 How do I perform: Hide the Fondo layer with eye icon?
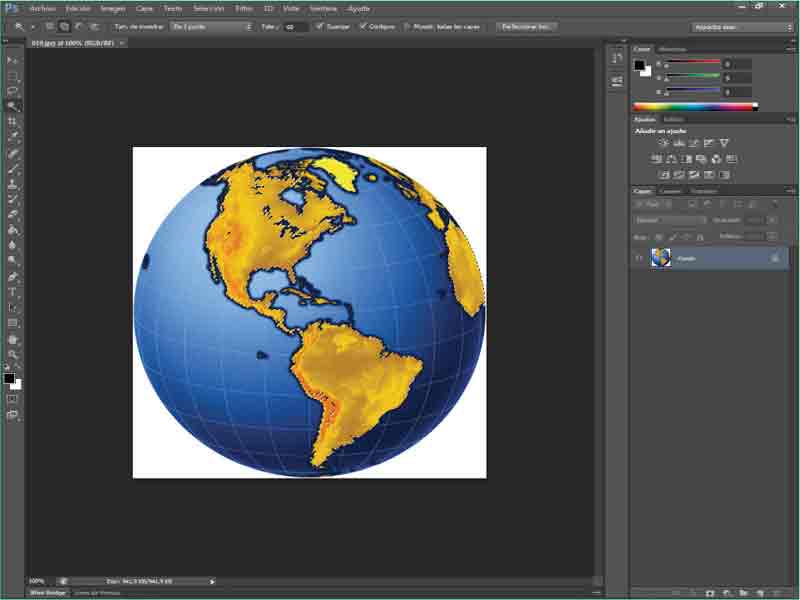[640, 258]
